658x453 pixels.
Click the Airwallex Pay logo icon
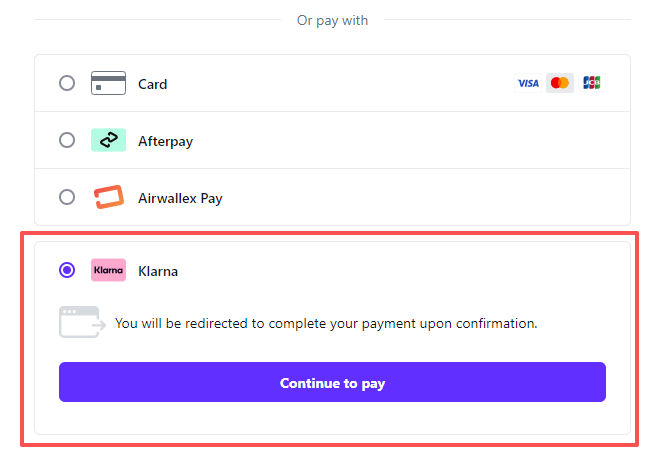pos(108,198)
